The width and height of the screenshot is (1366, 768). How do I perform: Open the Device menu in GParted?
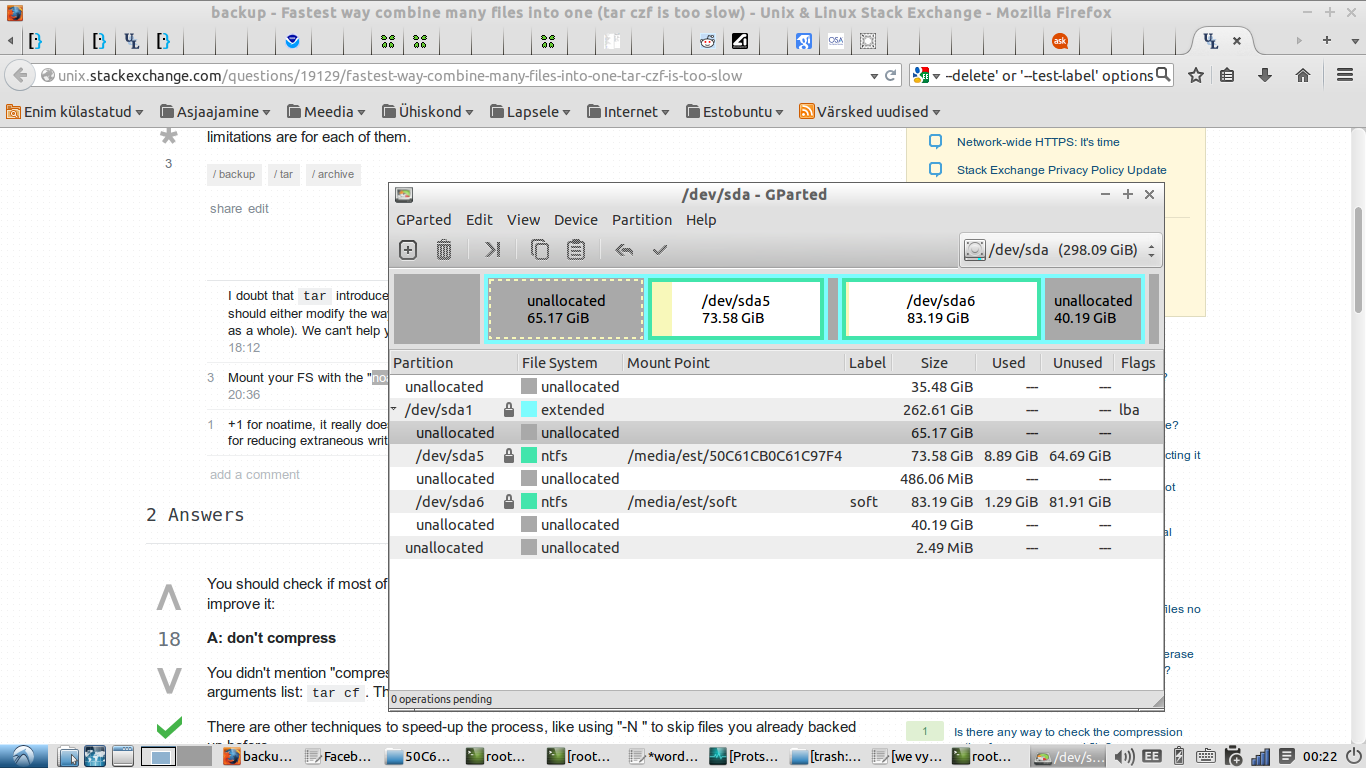tap(575, 220)
